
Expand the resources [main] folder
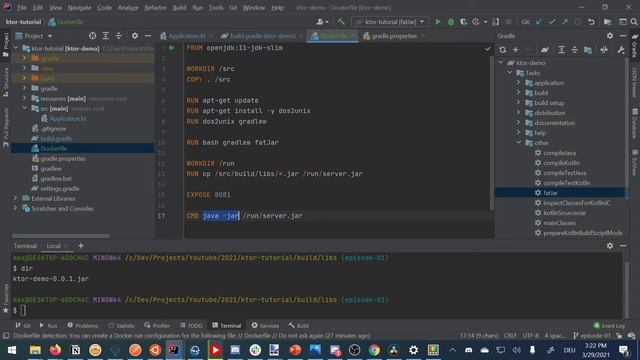(x=24, y=98)
